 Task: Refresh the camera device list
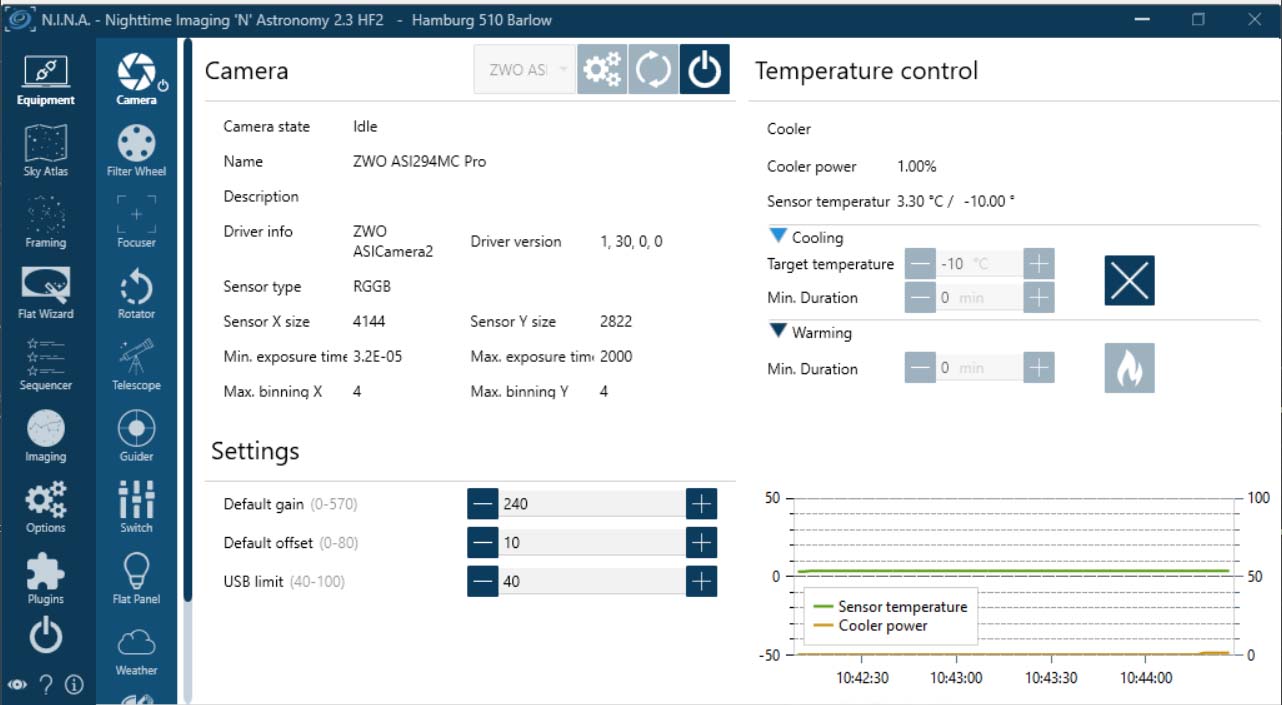click(653, 70)
